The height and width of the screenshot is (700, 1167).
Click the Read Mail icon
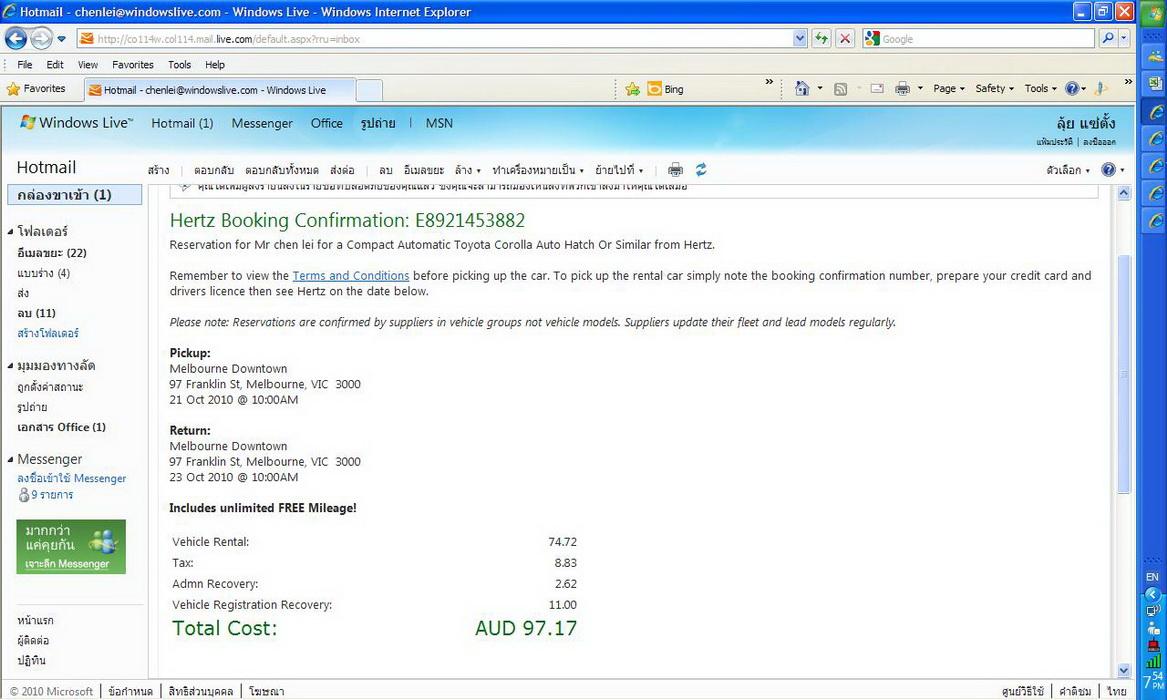[x=877, y=89]
